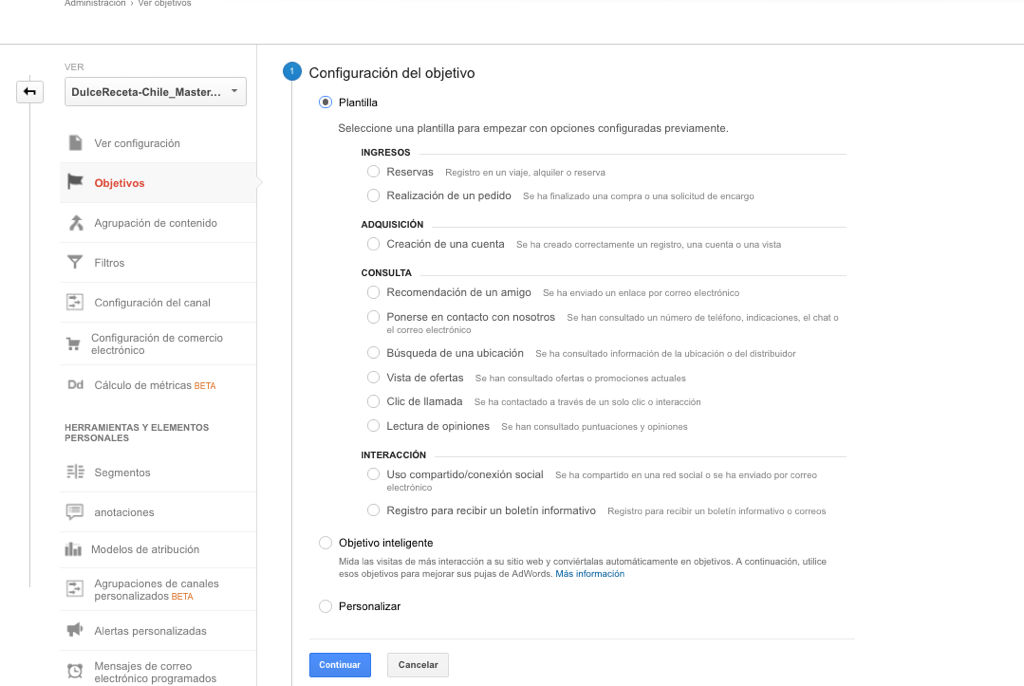Image resolution: width=1024 pixels, height=686 pixels.
Task: Select the Personalizar radio button
Action: coord(325,606)
